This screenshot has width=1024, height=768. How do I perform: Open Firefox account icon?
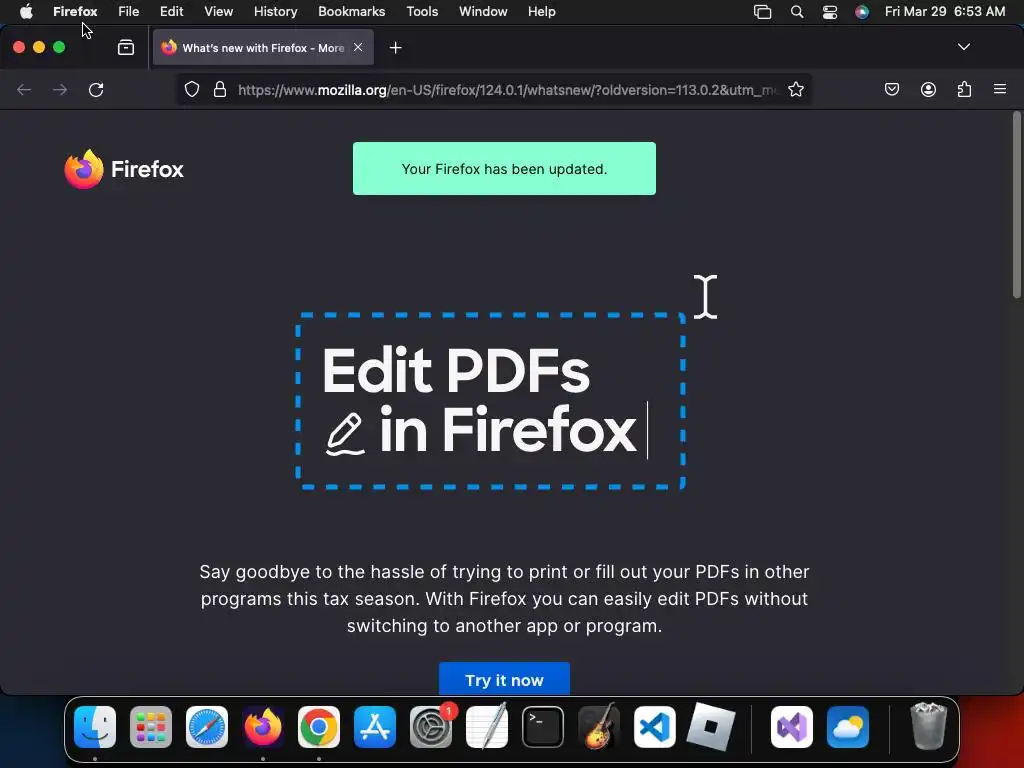928,89
